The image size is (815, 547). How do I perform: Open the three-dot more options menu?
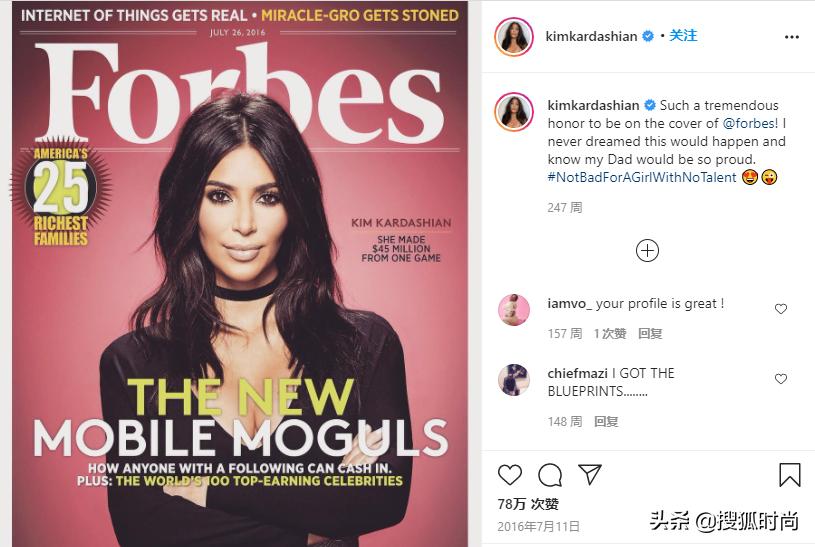pyautogui.click(x=792, y=37)
